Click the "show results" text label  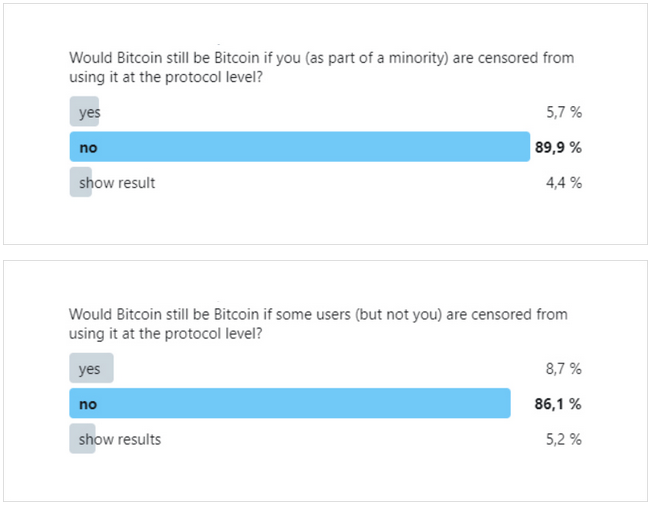(x=120, y=439)
